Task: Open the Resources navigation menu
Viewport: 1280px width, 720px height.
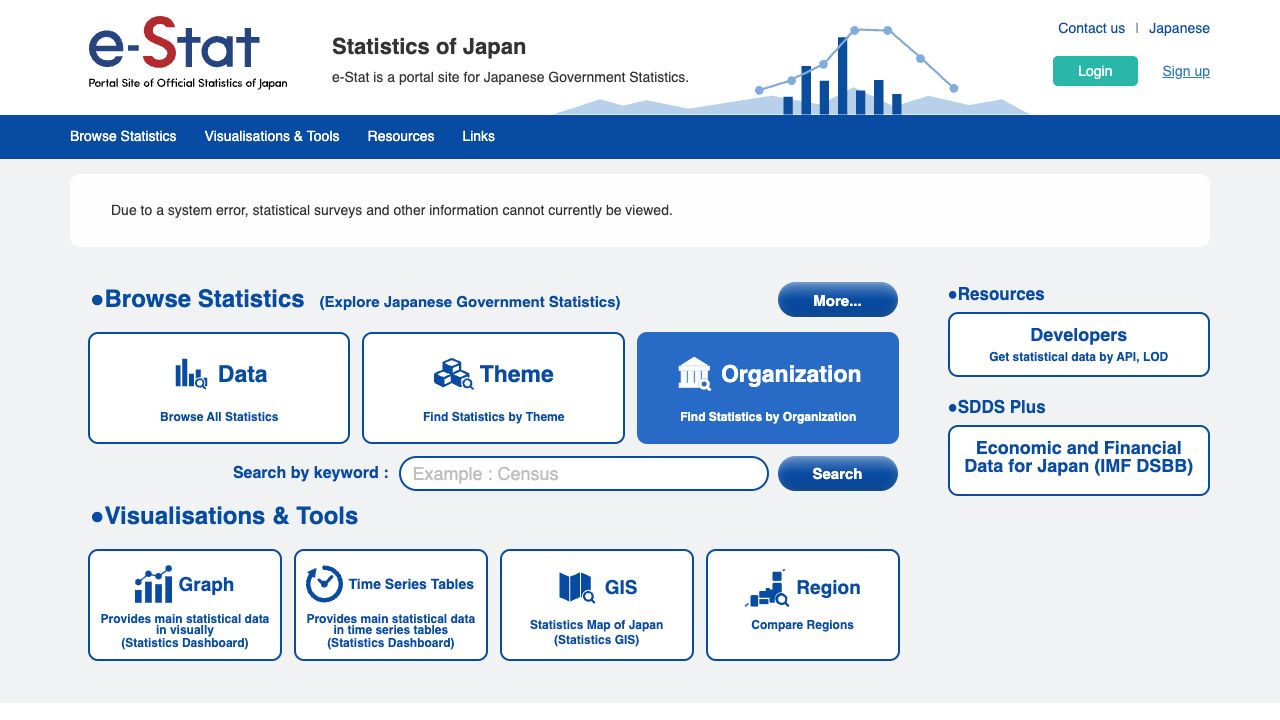Action: pyautogui.click(x=401, y=137)
